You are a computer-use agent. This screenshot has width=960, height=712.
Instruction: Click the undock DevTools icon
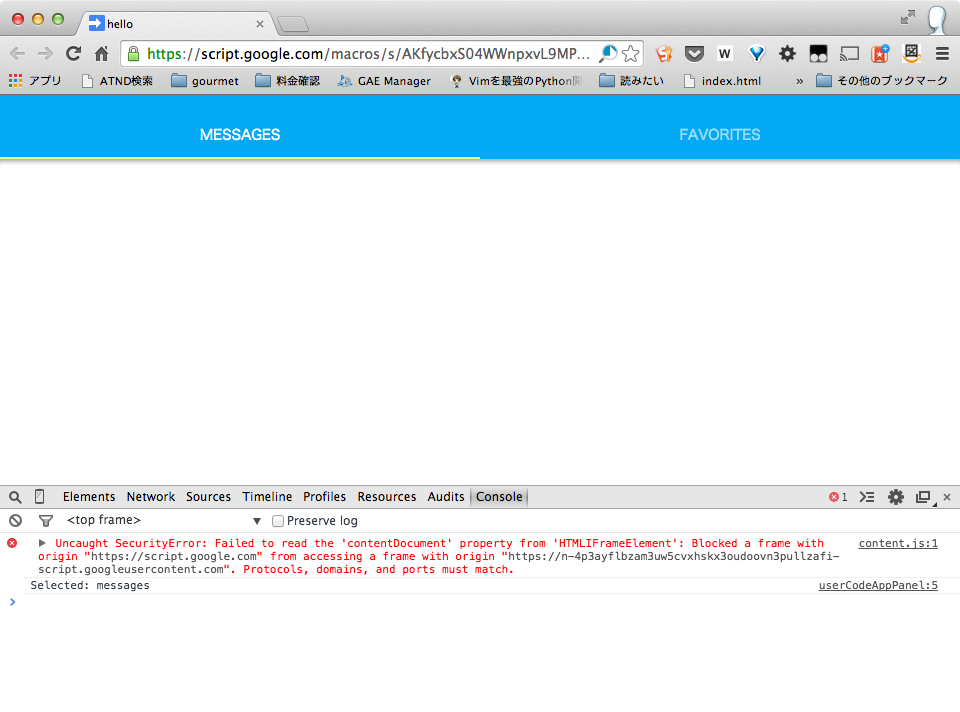click(x=922, y=496)
